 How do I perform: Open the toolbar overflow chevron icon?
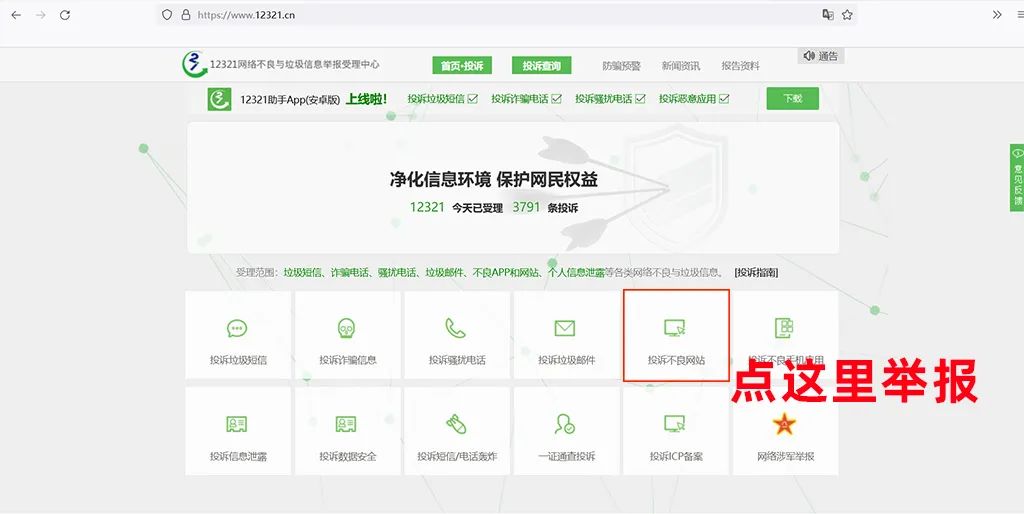(x=997, y=14)
